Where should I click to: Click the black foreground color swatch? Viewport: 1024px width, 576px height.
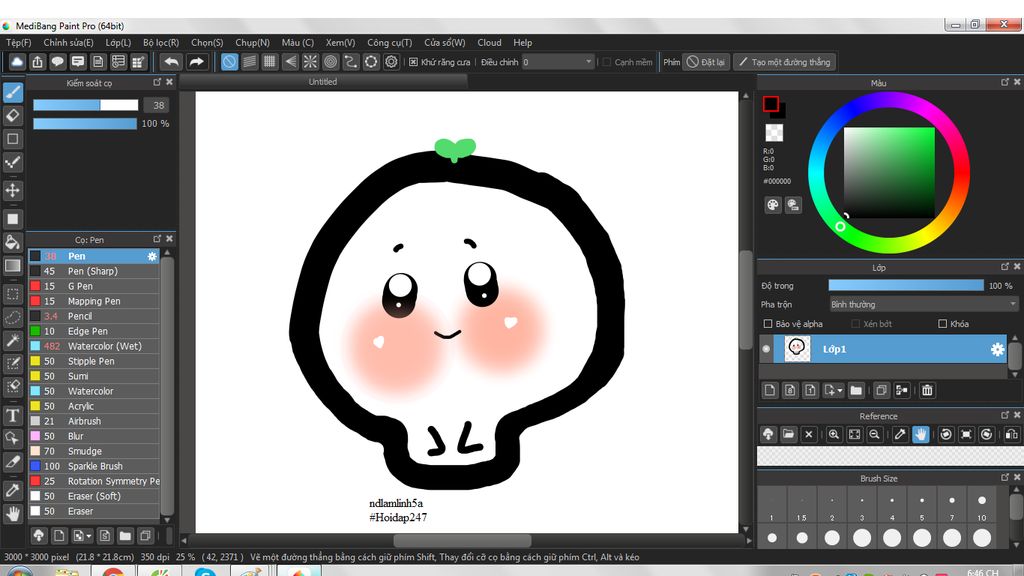[x=771, y=104]
